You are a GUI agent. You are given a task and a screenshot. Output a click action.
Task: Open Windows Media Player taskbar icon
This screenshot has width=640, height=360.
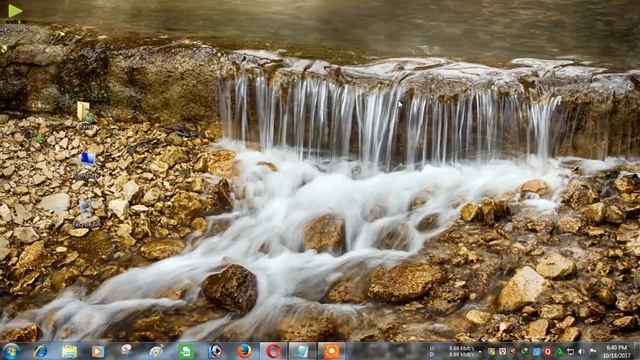point(98,351)
